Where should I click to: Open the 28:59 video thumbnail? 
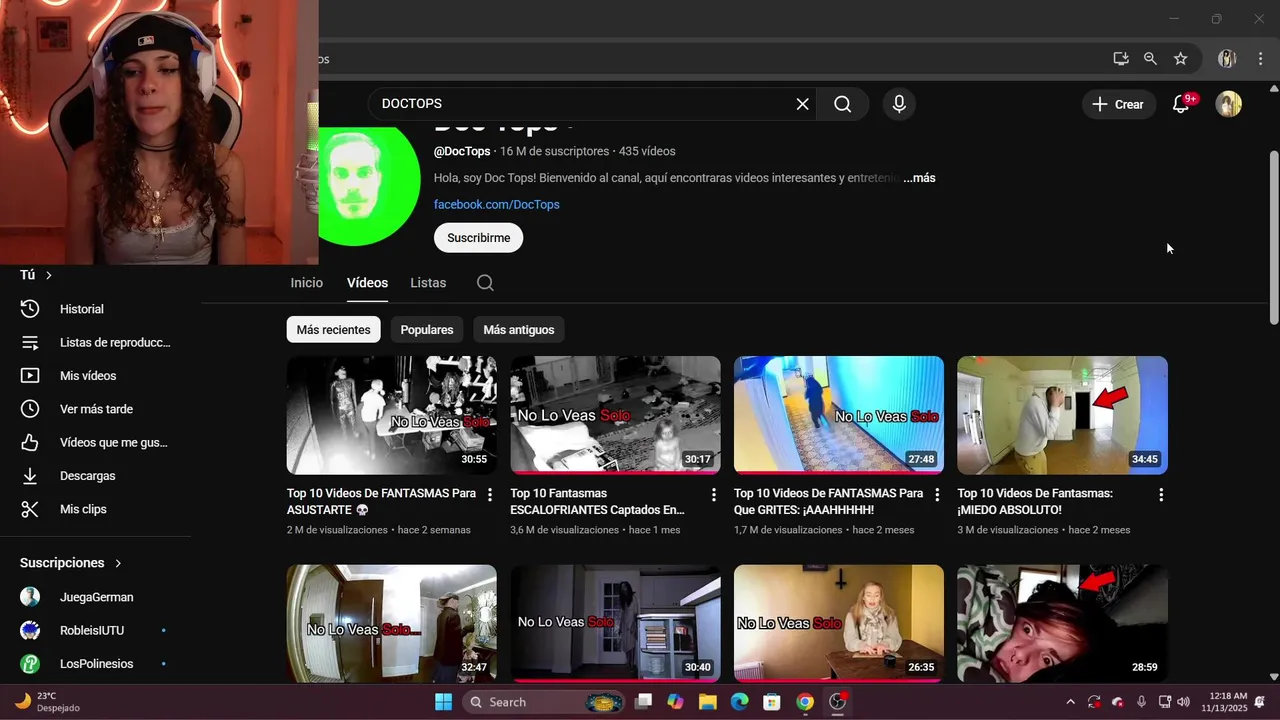click(x=1062, y=623)
